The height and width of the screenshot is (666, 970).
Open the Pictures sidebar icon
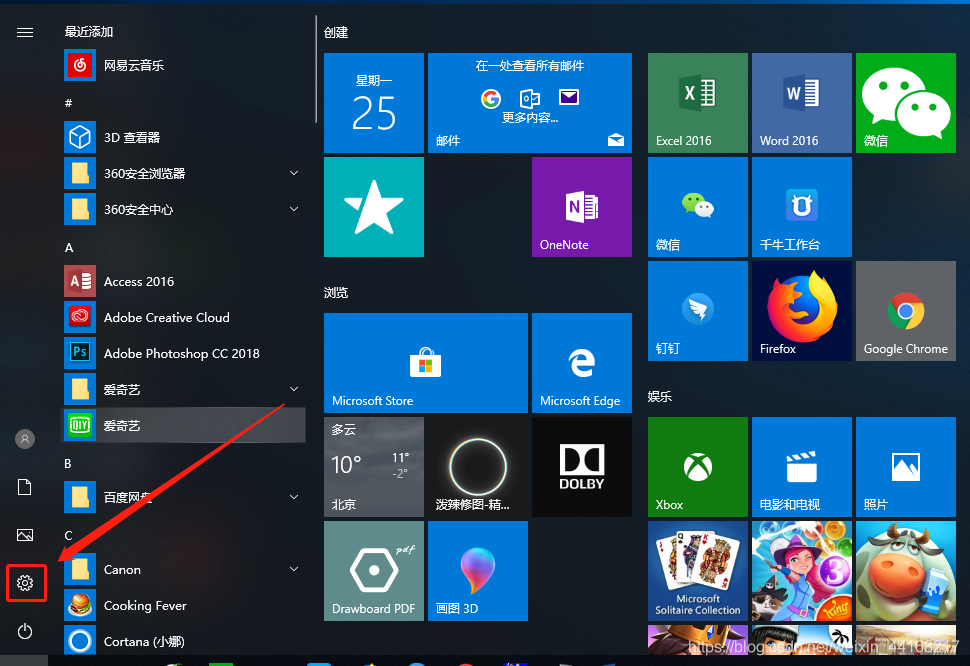[25, 535]
